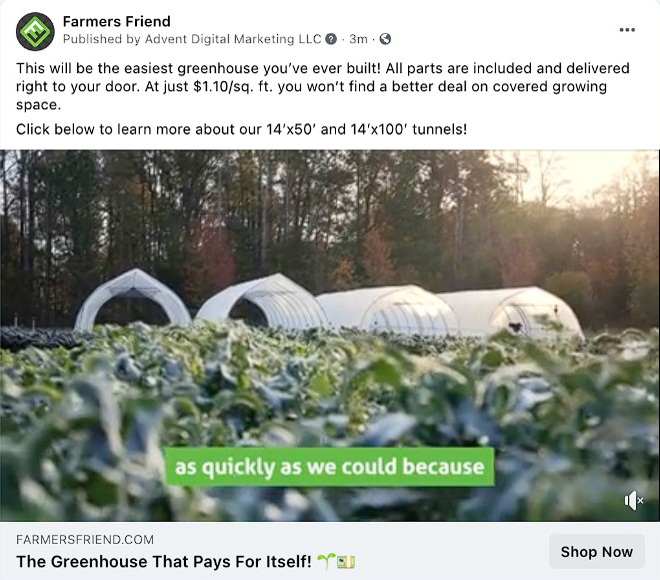The image size is (660, 580).
Task: Click the FARMERSFRIEND.COM domain link
Action: point(85,540)
